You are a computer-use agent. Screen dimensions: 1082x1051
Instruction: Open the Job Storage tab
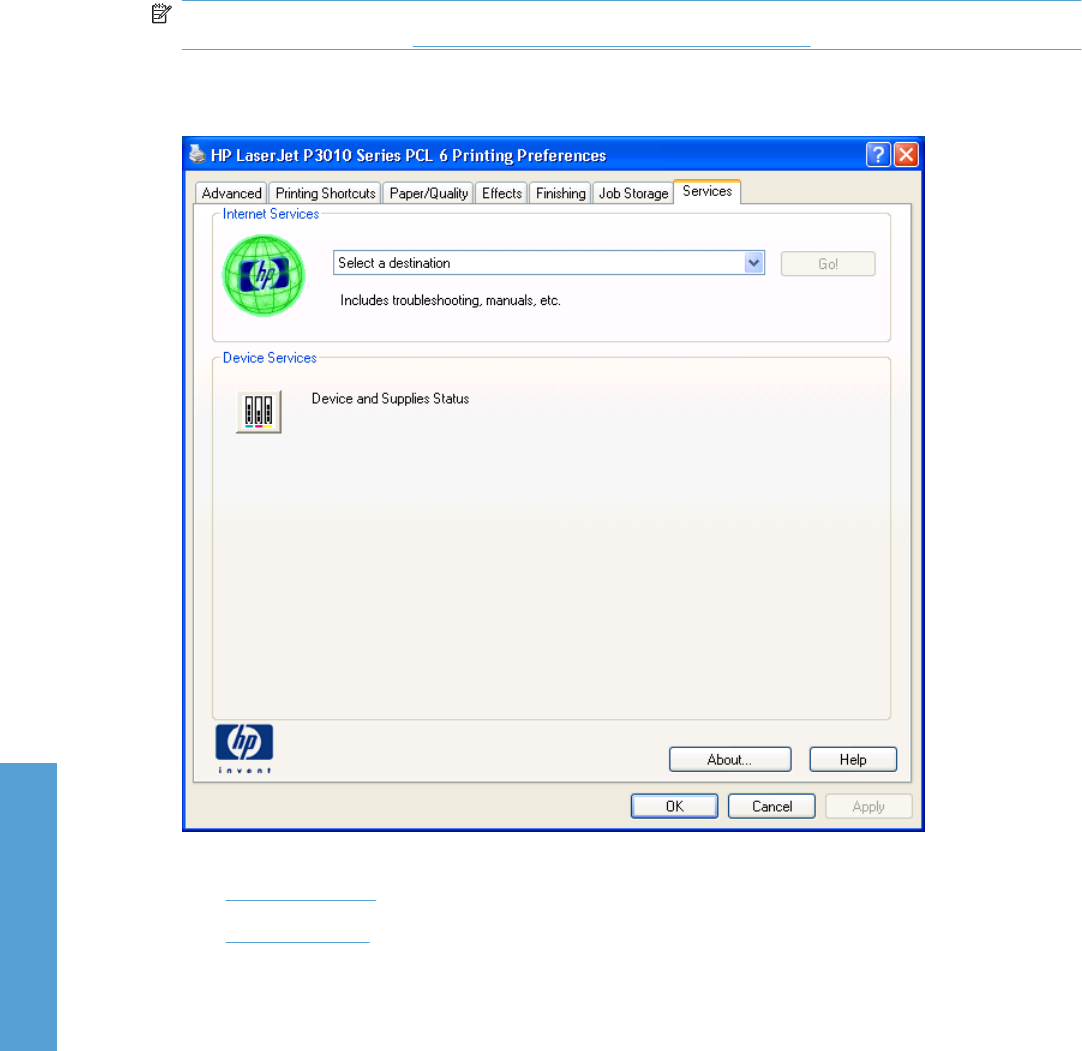[633, 193]
